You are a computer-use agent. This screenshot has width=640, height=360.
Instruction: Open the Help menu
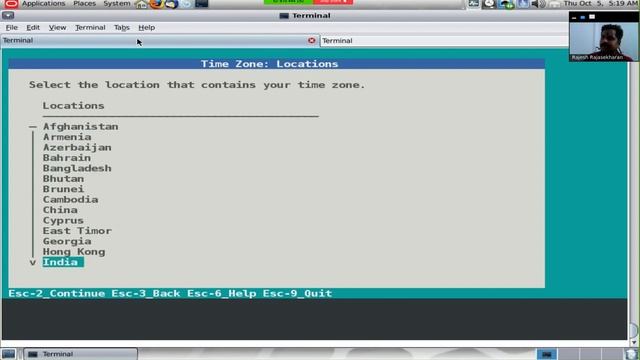tap(146, 27)
